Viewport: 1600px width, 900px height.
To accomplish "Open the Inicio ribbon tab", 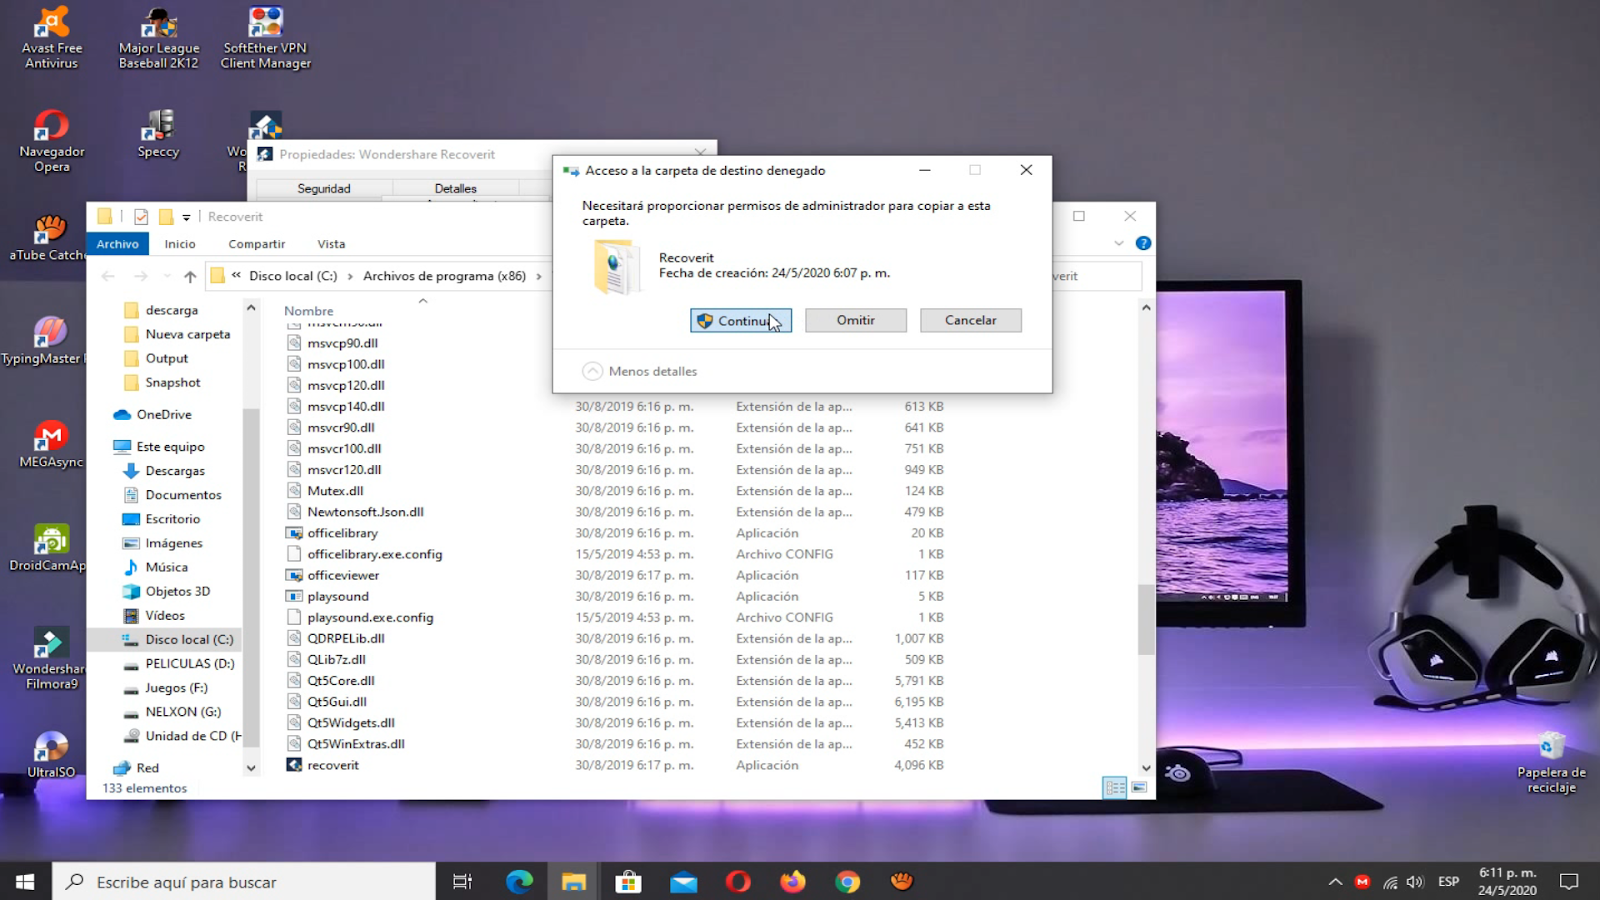I will point(180,244).
